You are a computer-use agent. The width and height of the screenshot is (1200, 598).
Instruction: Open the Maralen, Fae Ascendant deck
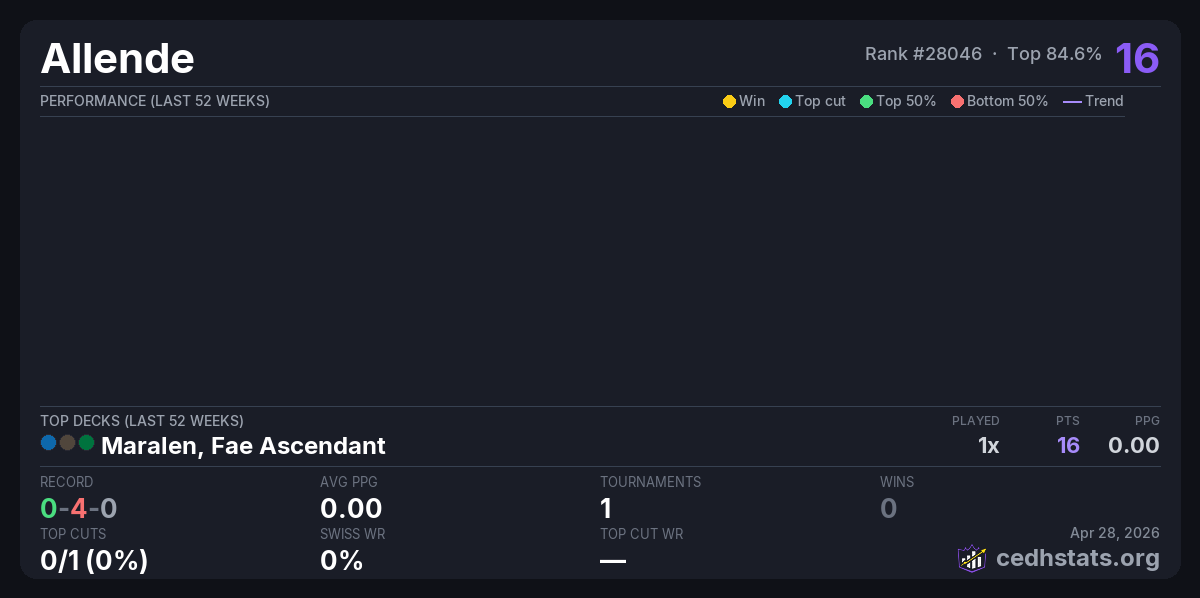click(x=243, y=446)
